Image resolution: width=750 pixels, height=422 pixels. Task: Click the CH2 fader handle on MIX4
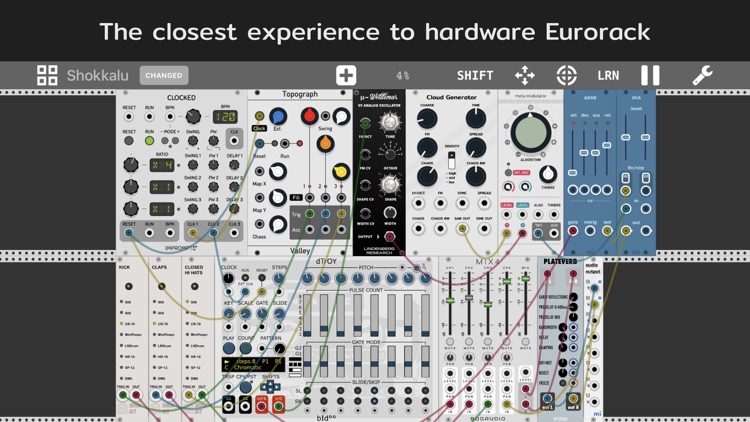[x=469, y=298]
